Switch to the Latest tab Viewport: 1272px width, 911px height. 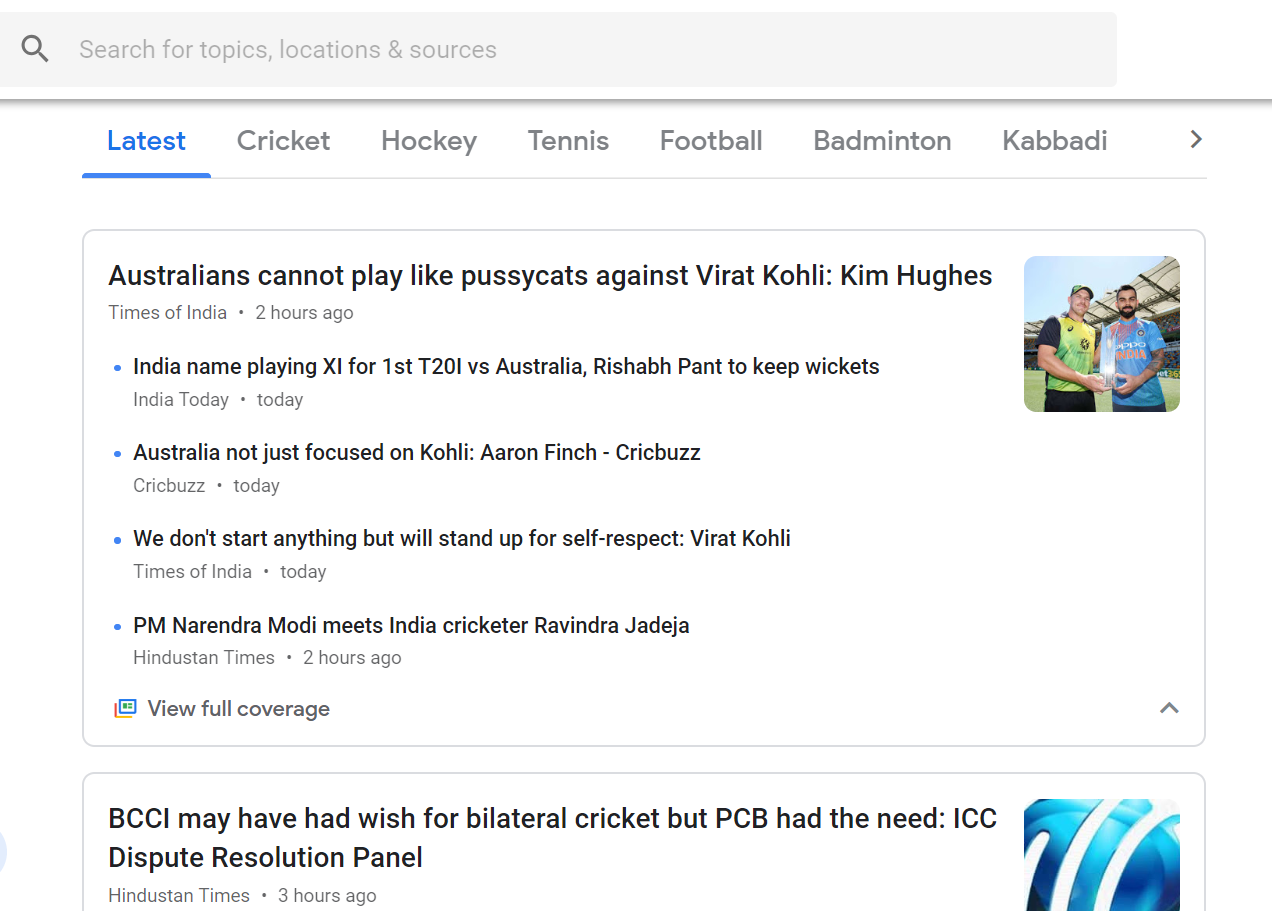146,141
